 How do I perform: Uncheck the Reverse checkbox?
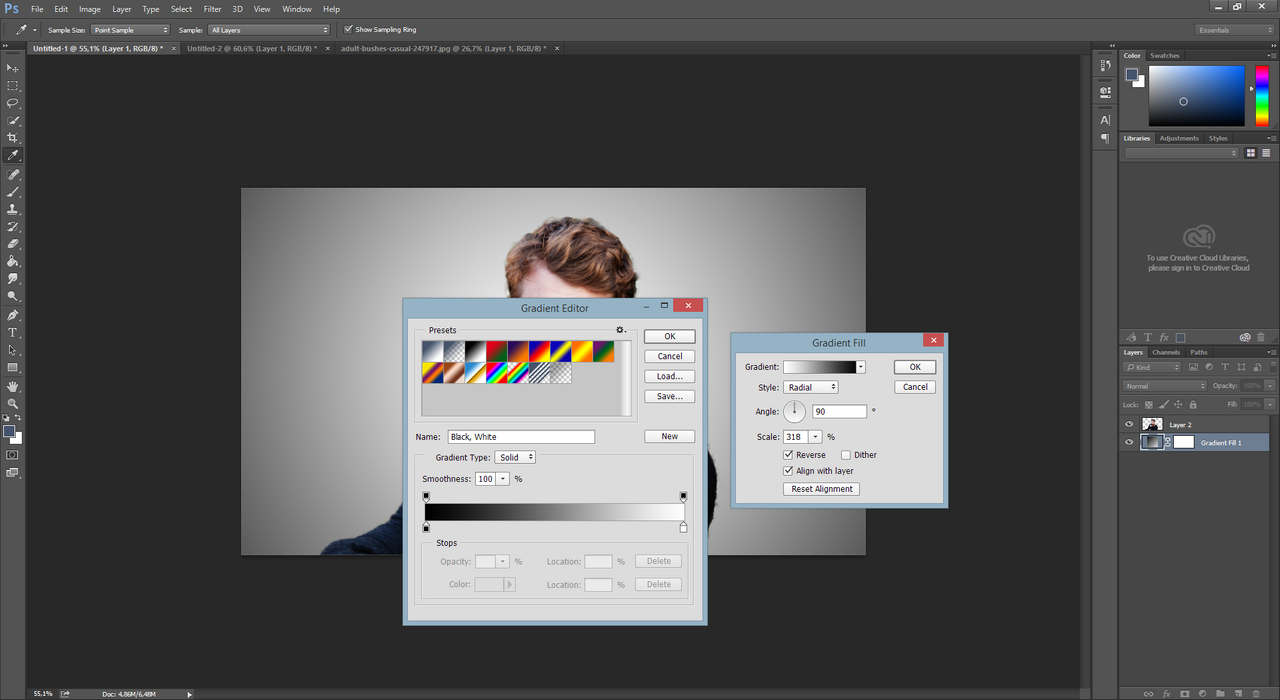789,455
